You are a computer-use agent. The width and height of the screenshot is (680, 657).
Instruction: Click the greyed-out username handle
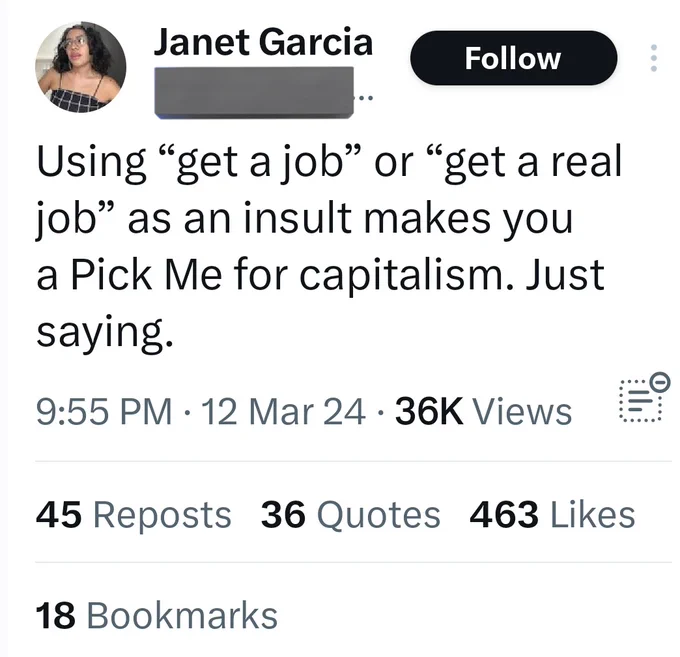(x=253, y=90)
